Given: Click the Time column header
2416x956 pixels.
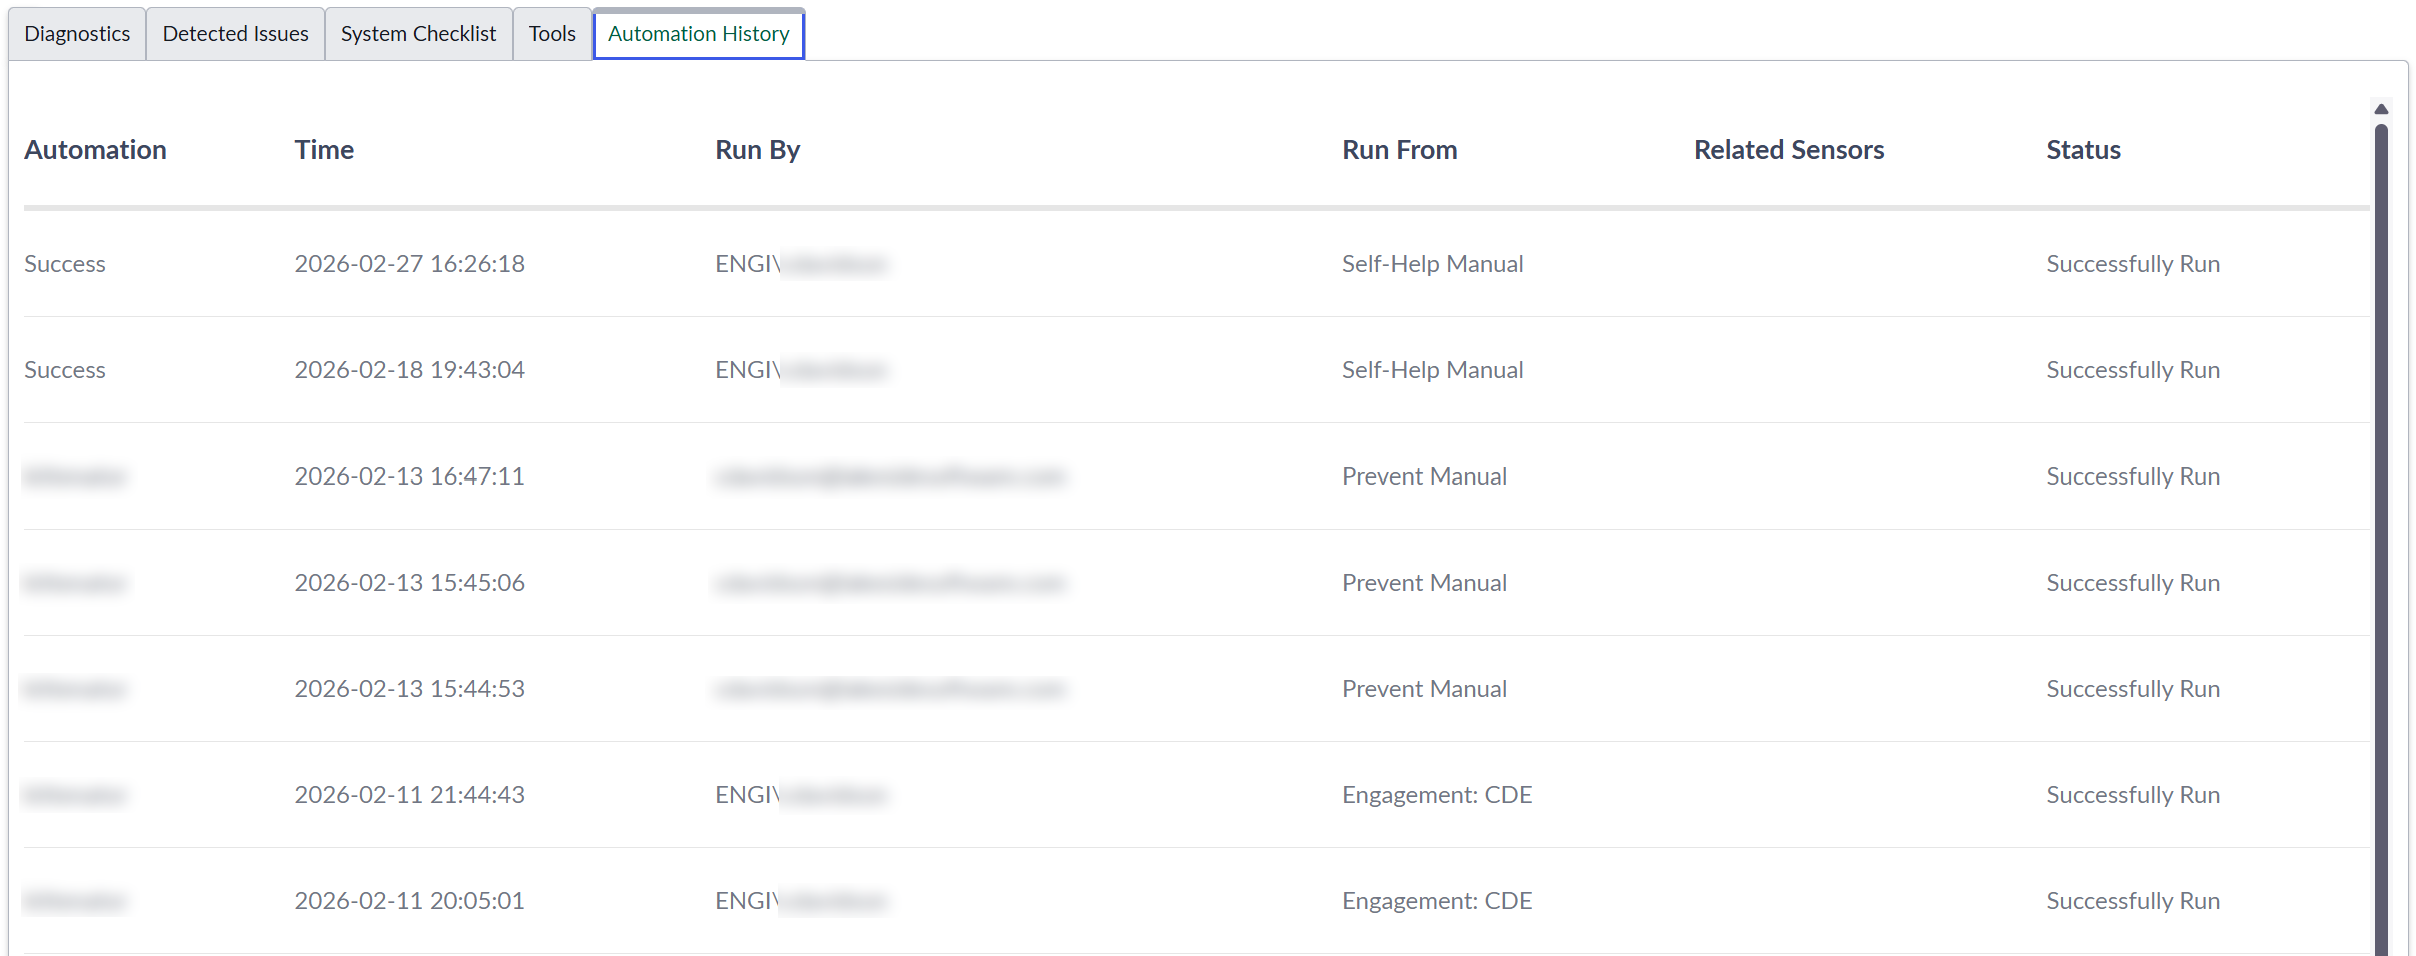Looking at the screenshot, I should 324,150.
